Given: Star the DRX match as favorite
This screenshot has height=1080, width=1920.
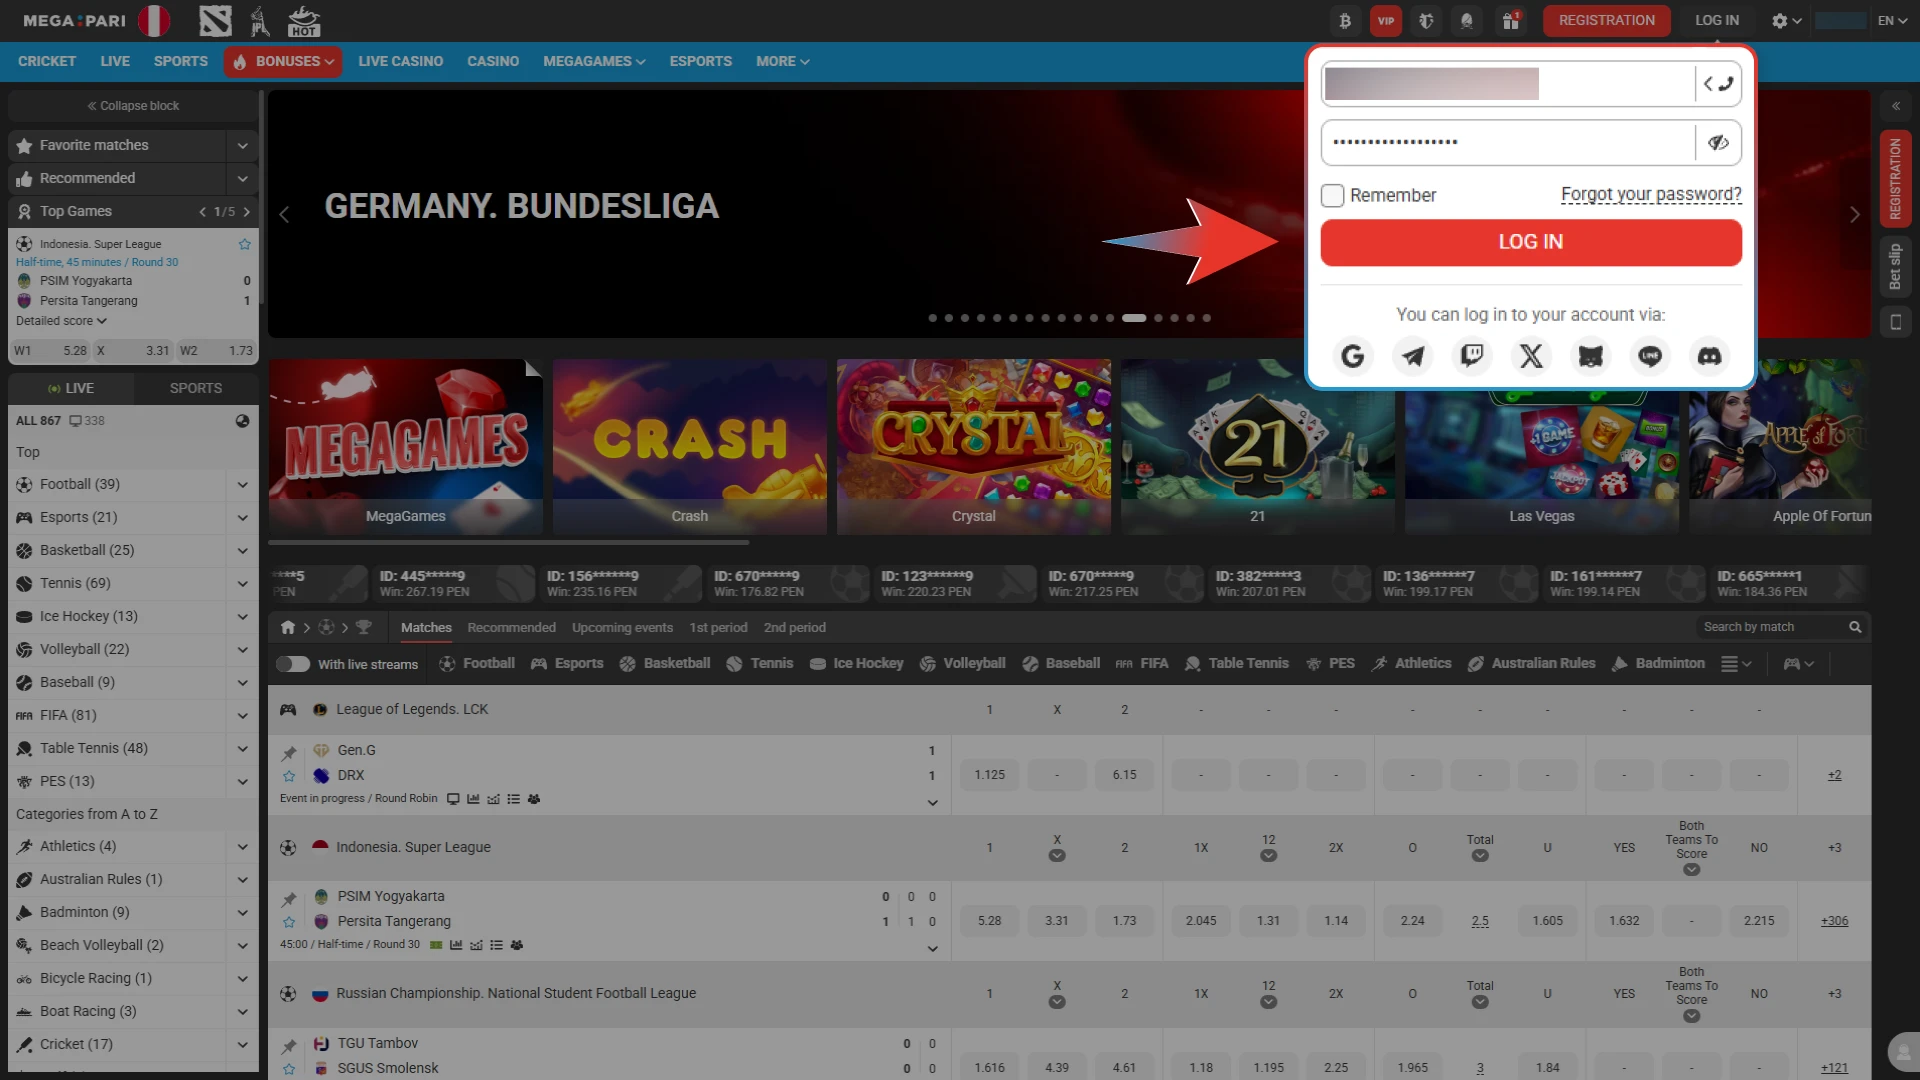Looking at the screenshot, I should (x=289, y=776).
